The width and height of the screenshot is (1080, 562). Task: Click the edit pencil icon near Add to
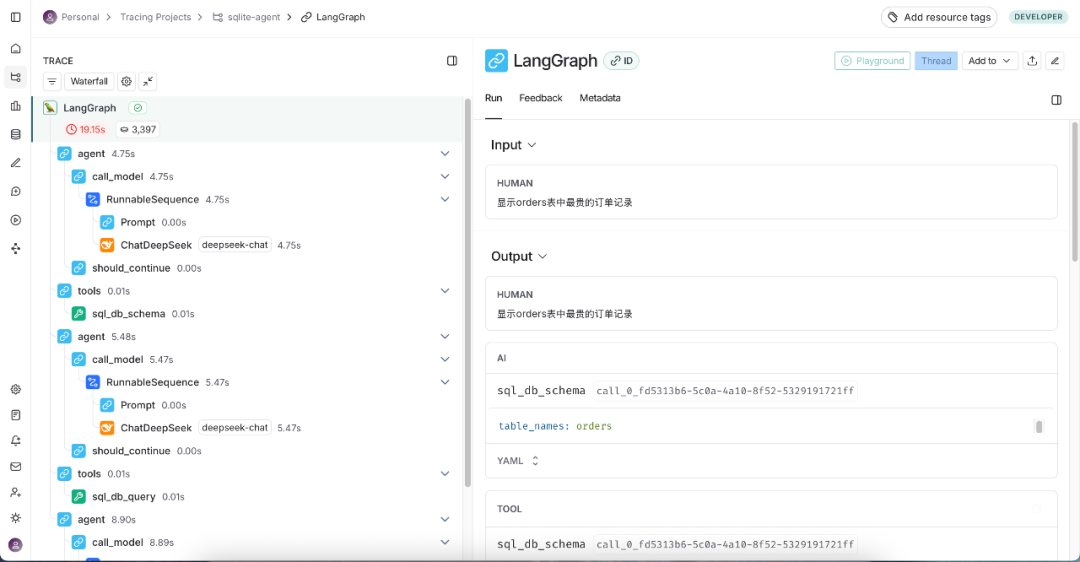pos(1055,61)
